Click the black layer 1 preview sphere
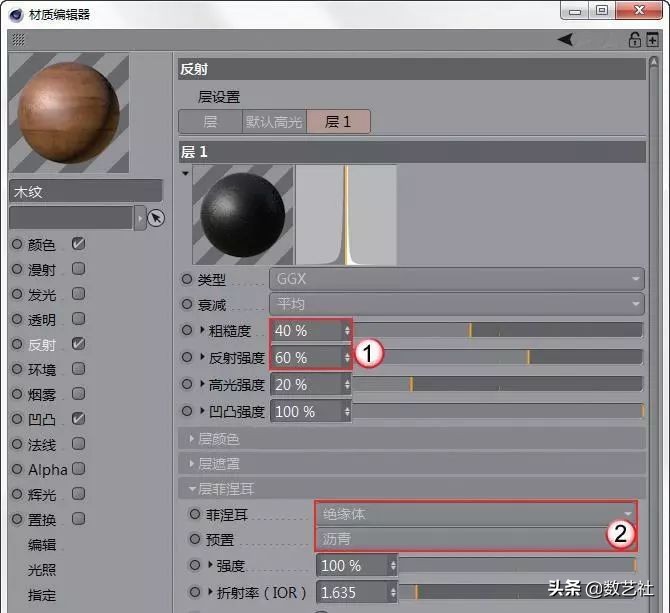The height and width of the screenshot is (613, 670). pos(243,215)
